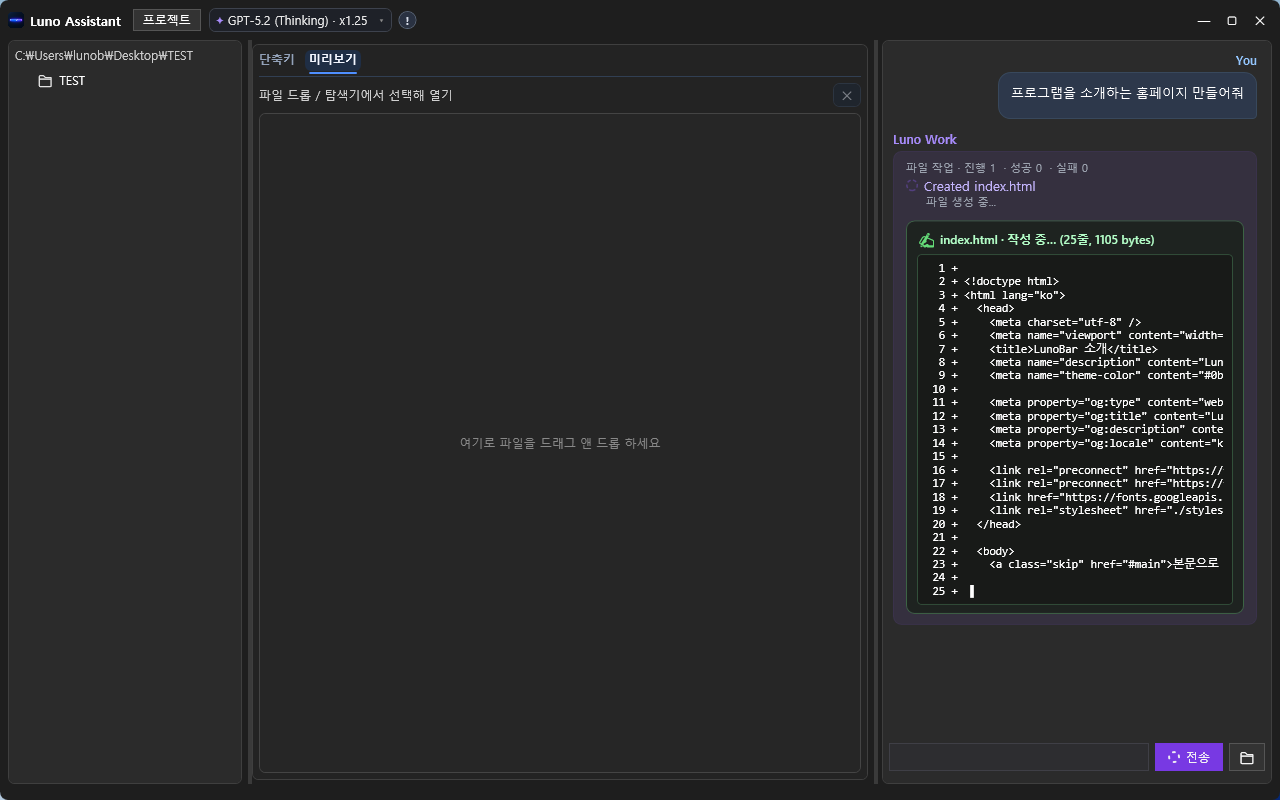Expand the GPT-5.2 (Thinking) model dropdown
The height and width of the screenshot is (800, 1280).
point(299,21)
